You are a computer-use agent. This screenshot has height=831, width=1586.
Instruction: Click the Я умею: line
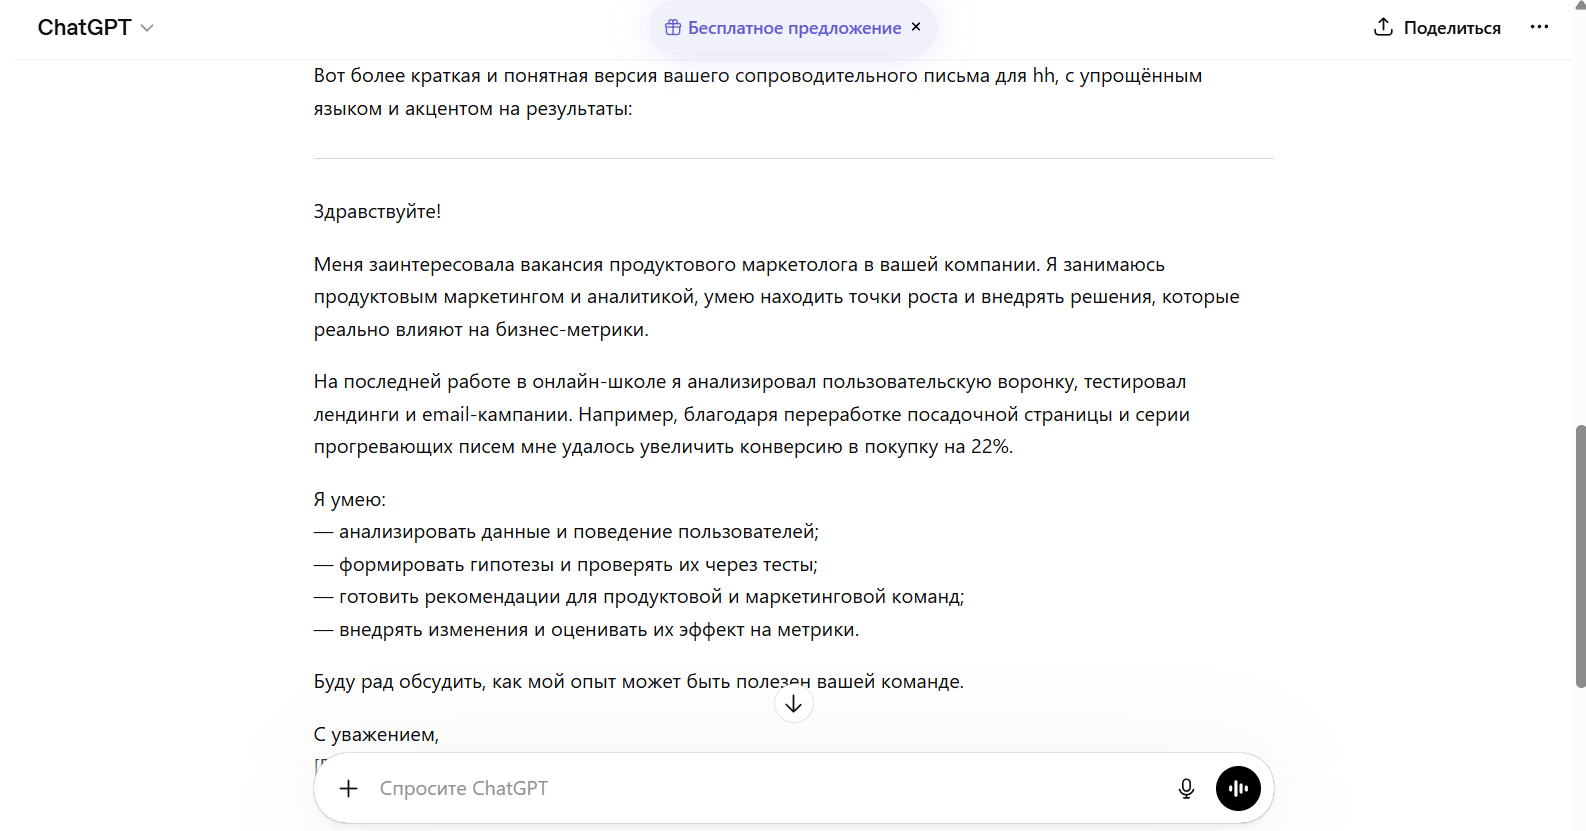[349, 499]
